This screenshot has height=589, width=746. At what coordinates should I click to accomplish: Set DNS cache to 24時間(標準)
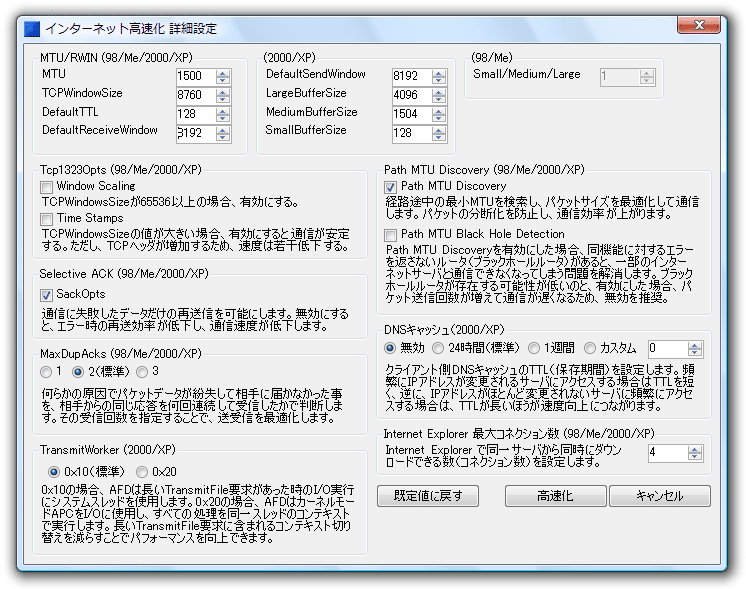pos(438,348)
